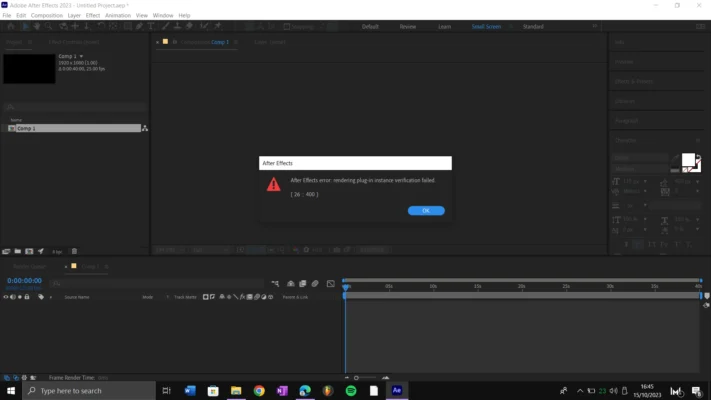Switch to the Review workspace
This screenshot has width=711, height=400.
[x=408, y=27]
